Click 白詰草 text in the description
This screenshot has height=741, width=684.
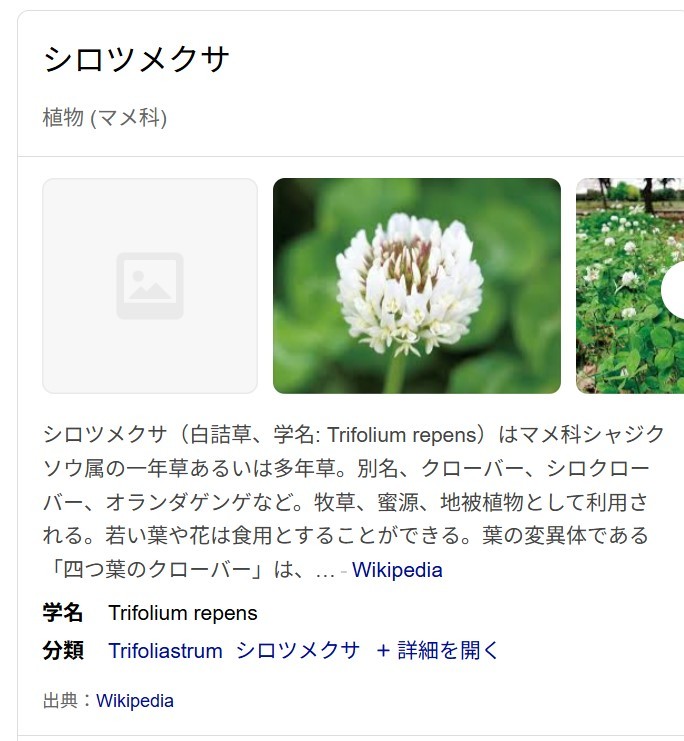220,435
